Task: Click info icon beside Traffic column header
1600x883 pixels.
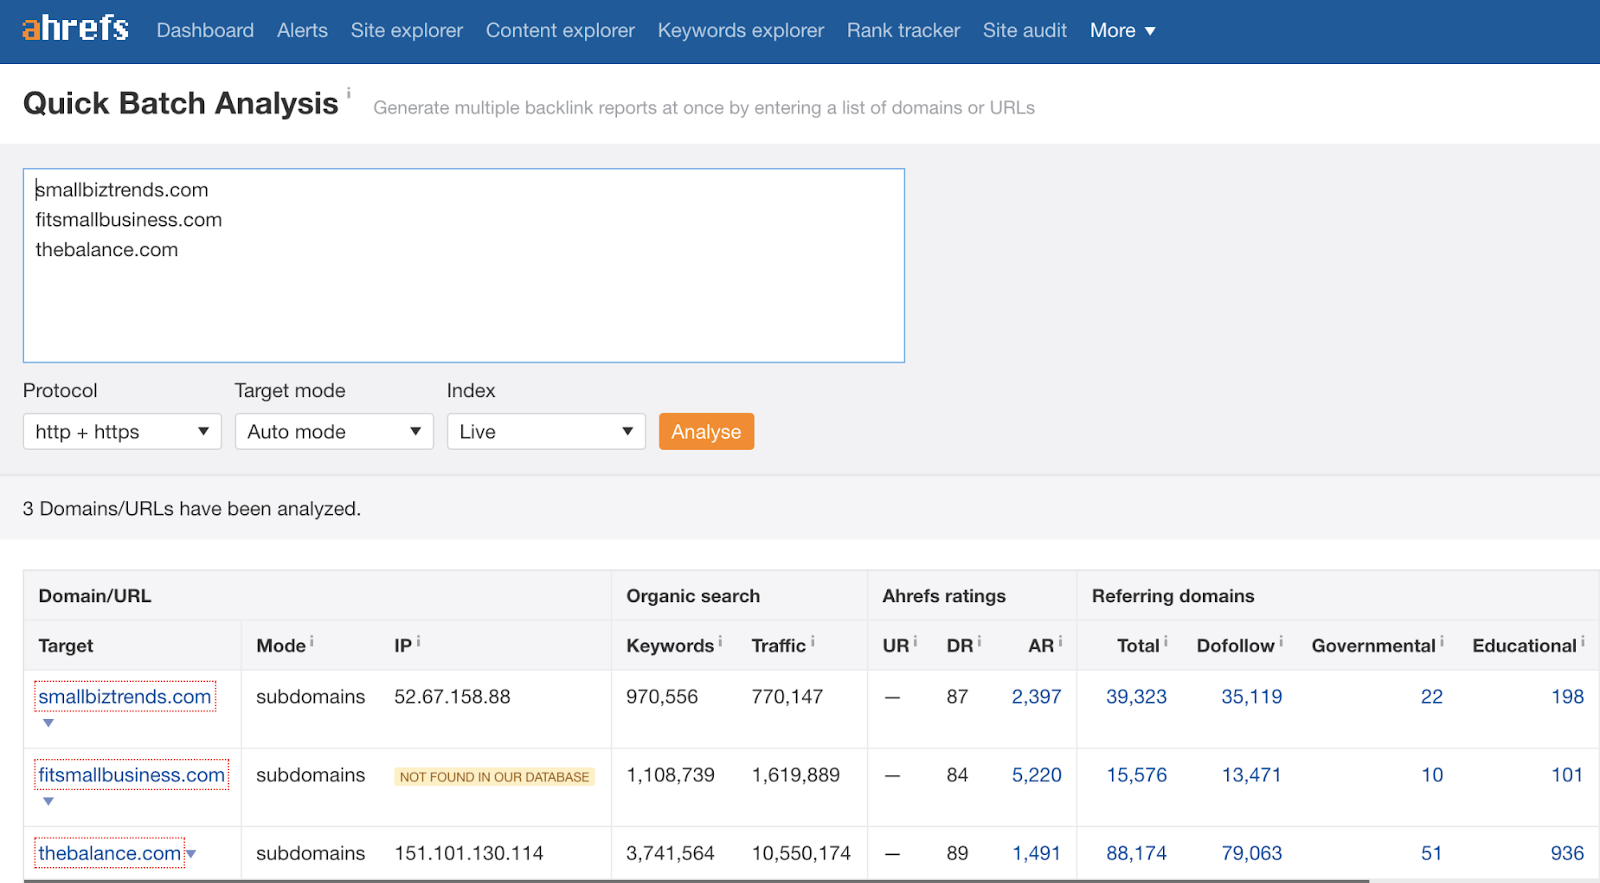Action: click(813, 641)
